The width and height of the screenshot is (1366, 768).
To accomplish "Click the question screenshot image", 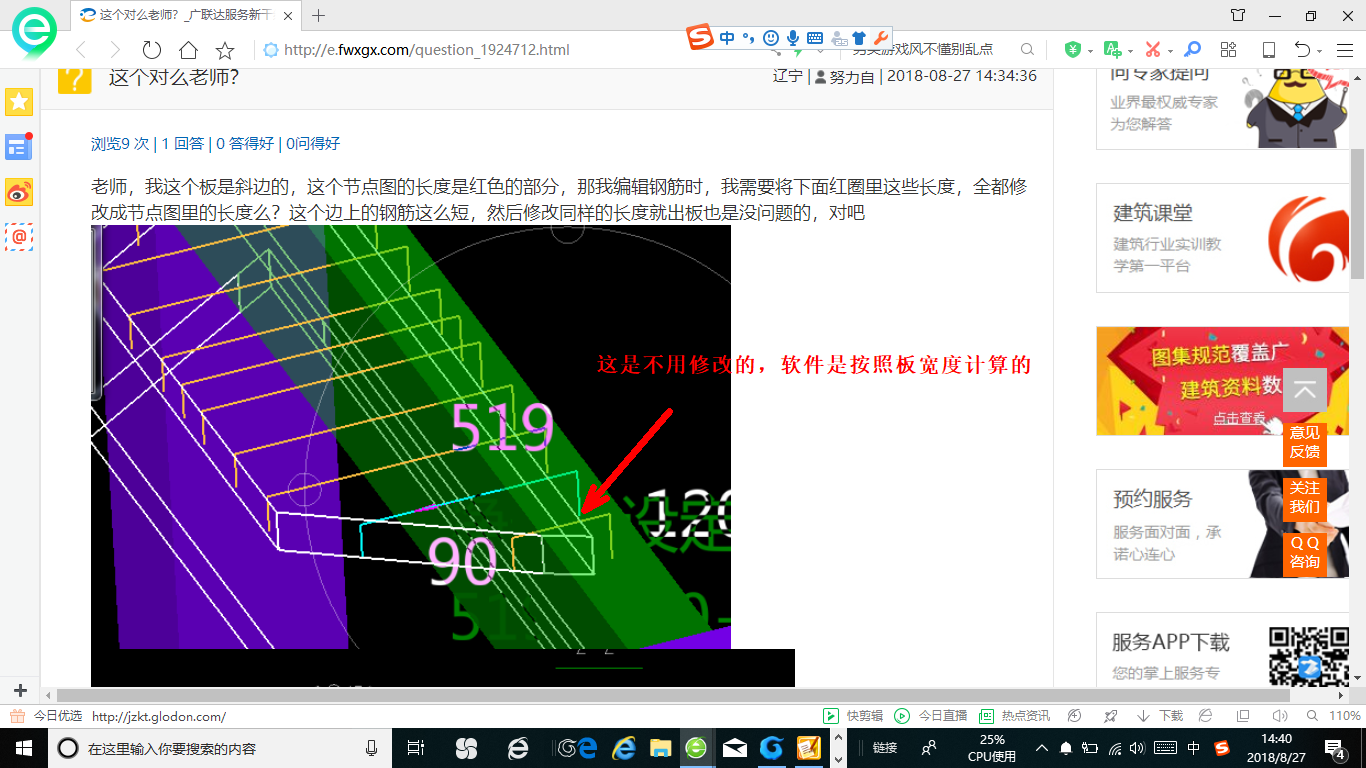I will coord(411,437).
